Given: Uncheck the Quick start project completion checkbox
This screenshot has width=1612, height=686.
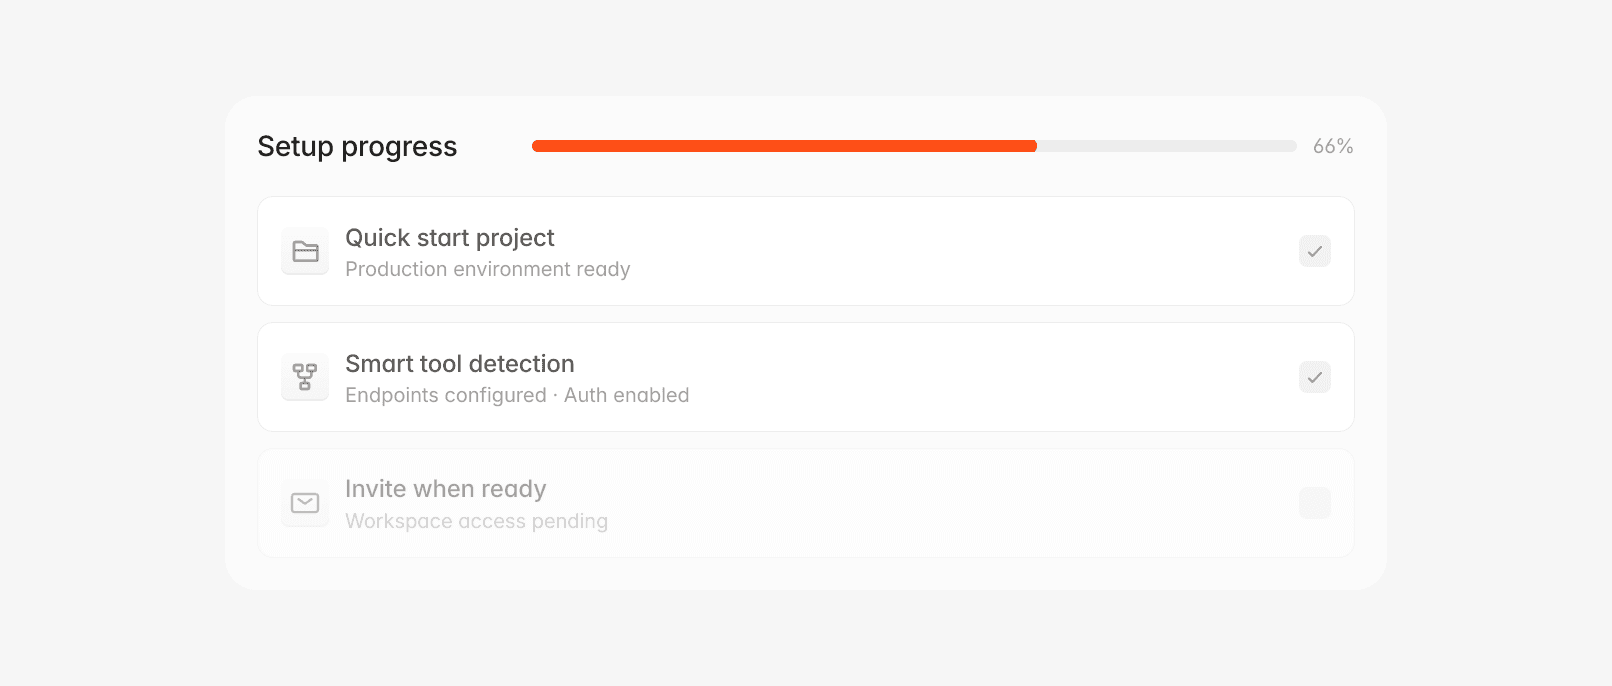Looking at the screenshot, I should click(1314, 251).
